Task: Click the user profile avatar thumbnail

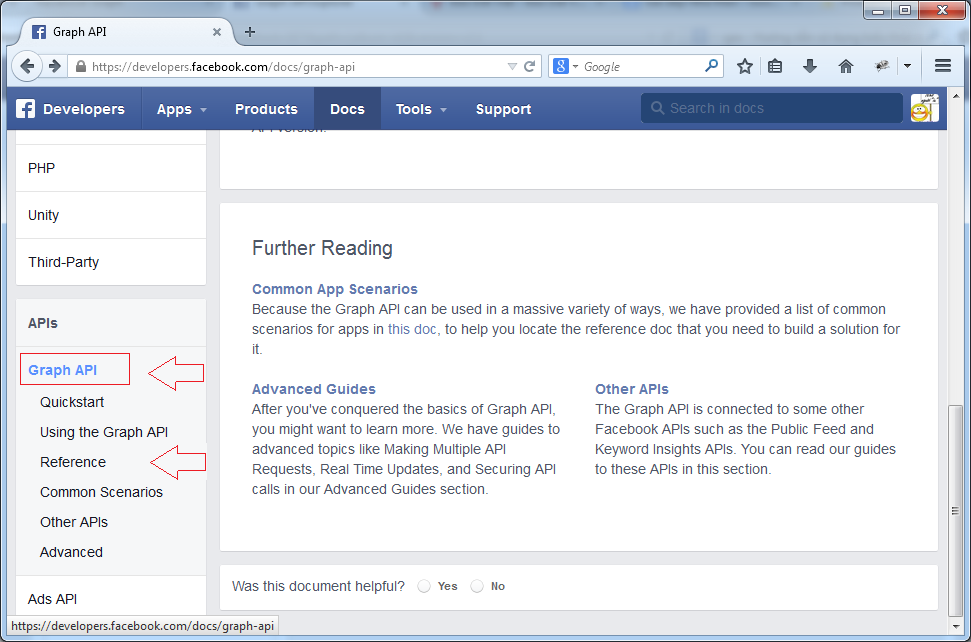Action: (925, 108)
